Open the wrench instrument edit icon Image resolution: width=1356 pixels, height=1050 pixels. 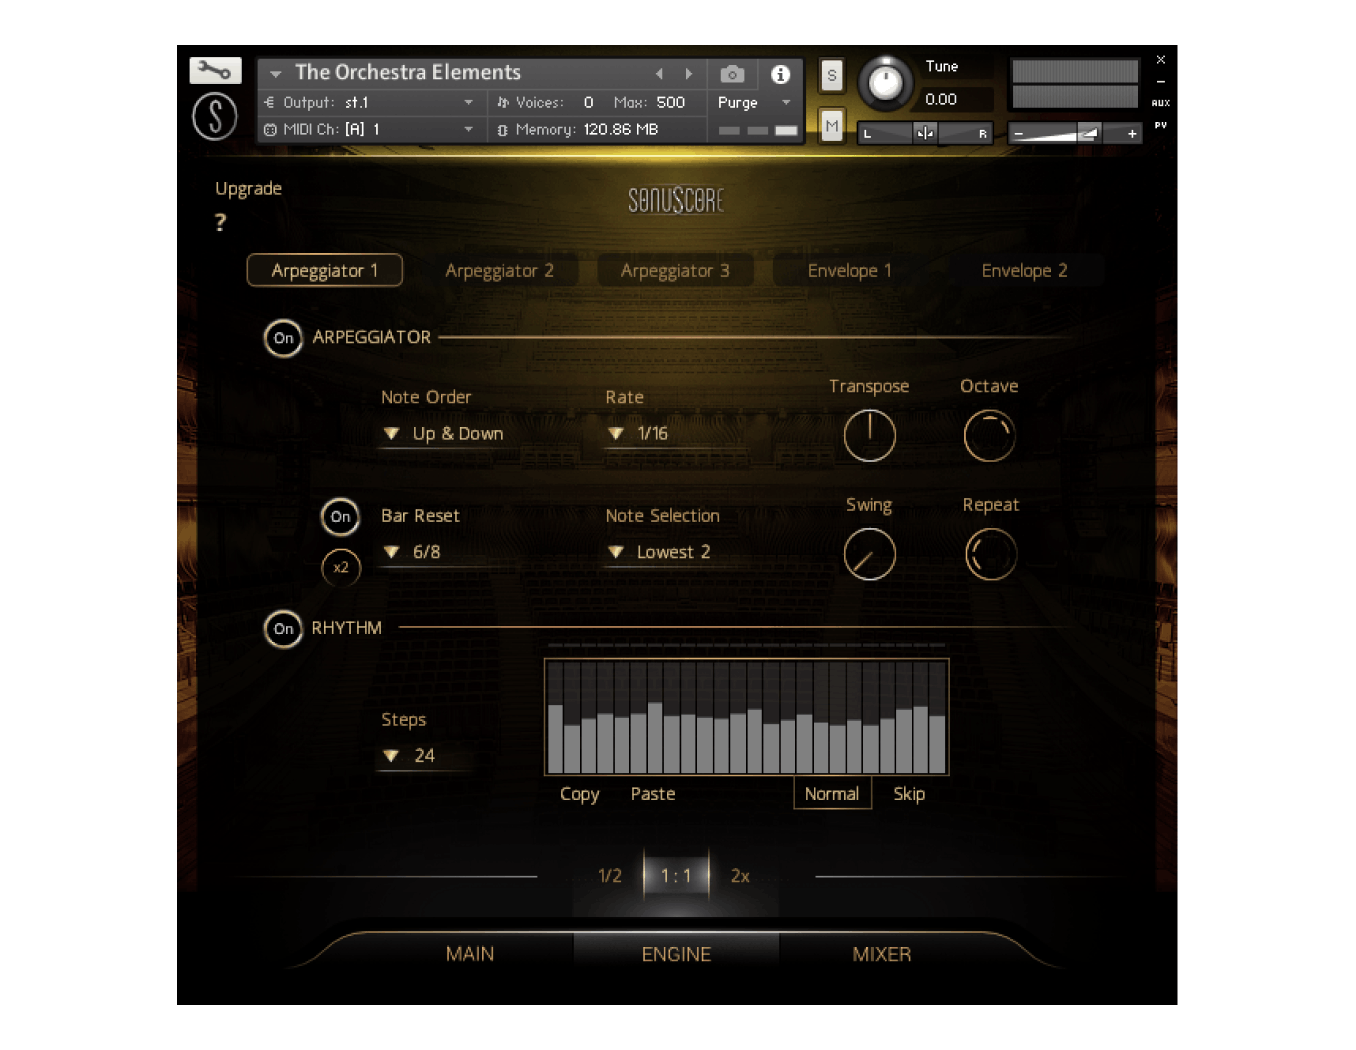click(215, 70)
